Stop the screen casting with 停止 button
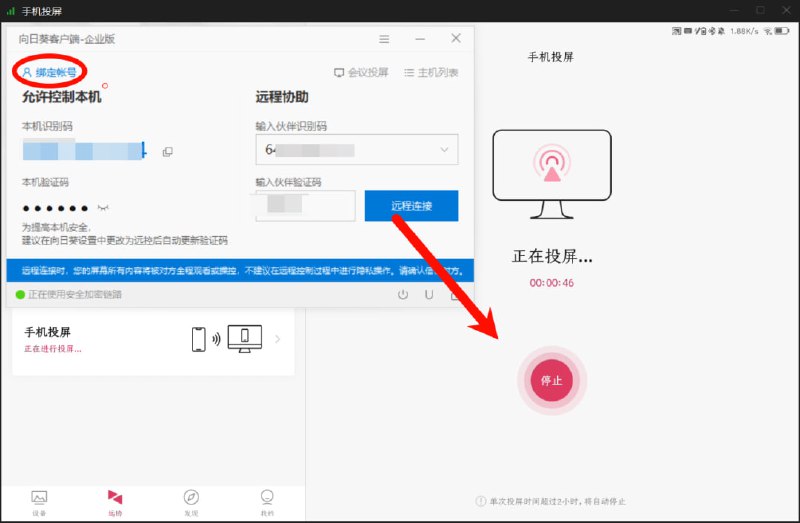 (x=551, y=380)
